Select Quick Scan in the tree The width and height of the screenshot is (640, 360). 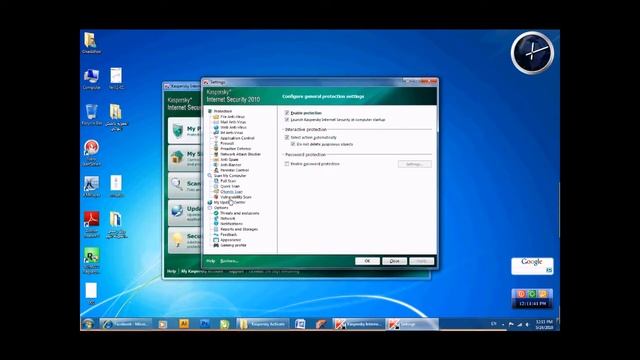pyautogui.click(x=230, y=186)
